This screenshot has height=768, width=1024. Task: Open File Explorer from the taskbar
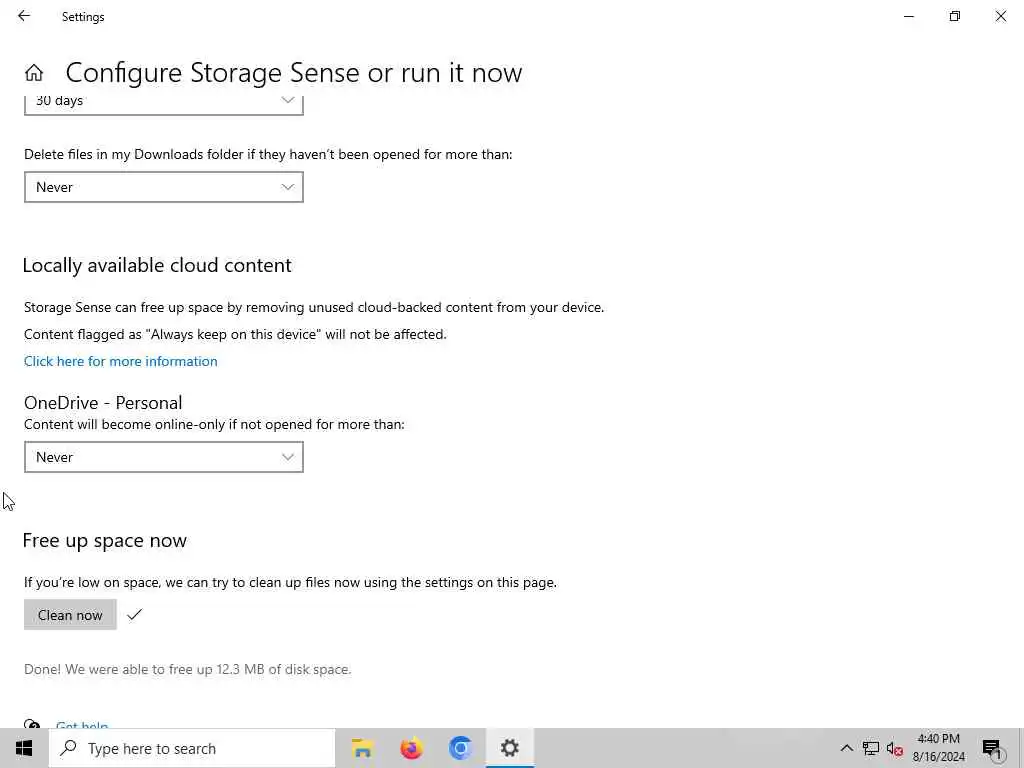tap(362, 748)
